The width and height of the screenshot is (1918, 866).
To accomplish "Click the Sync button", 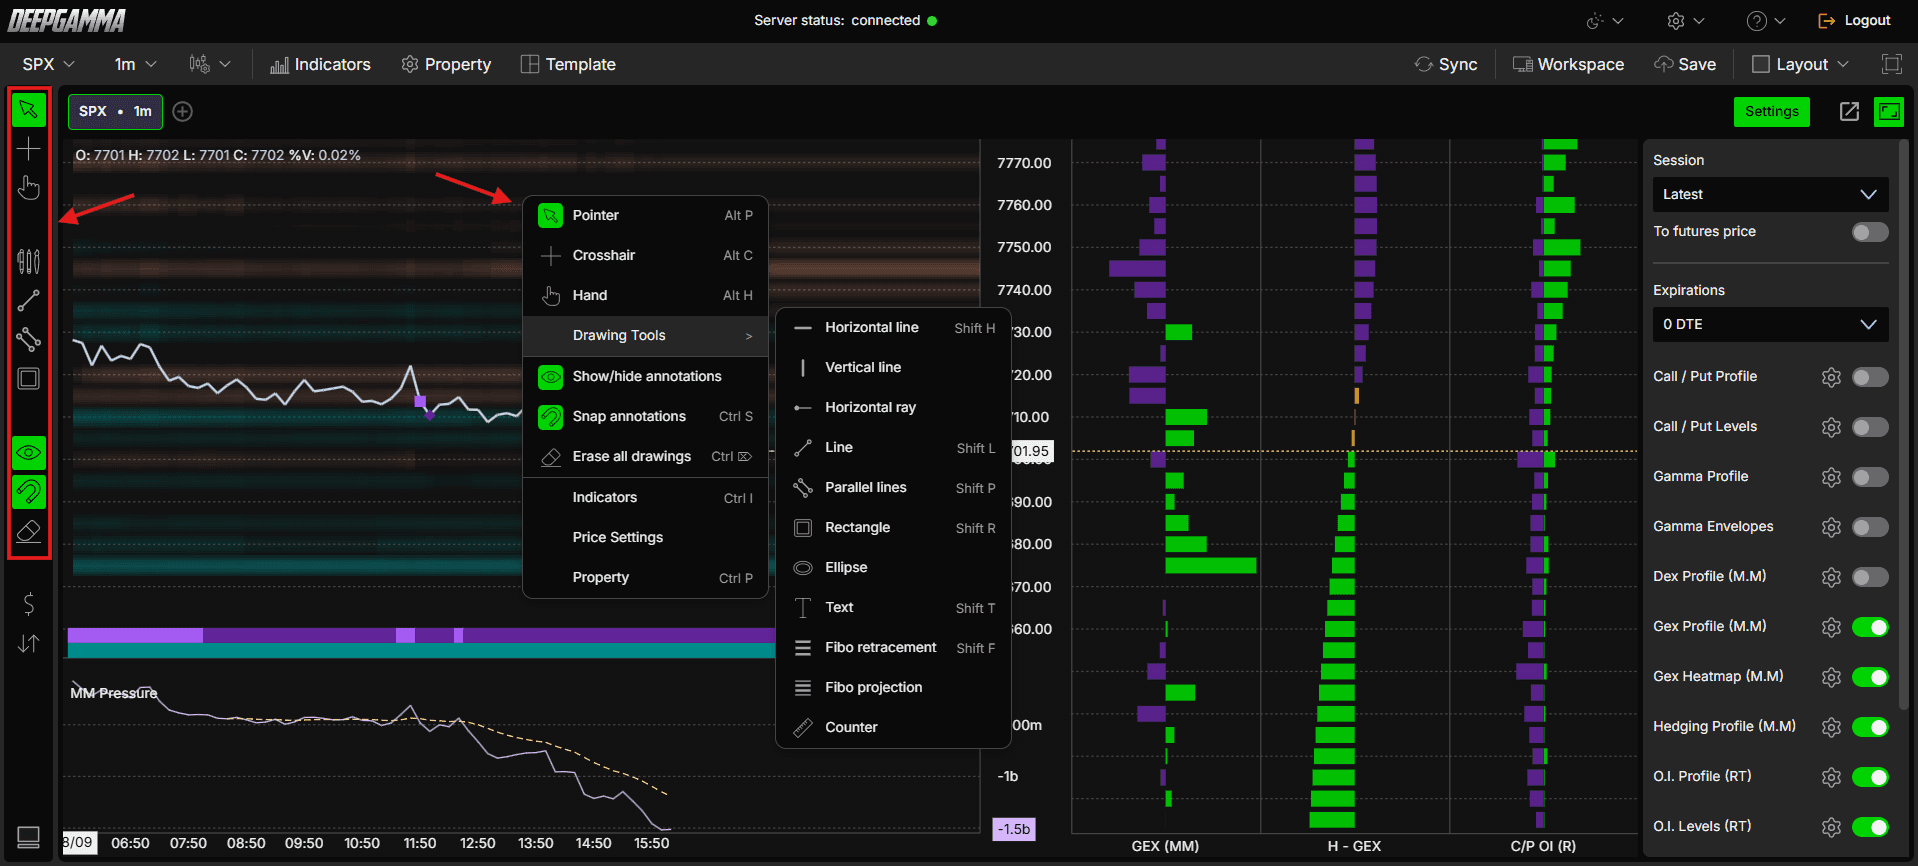I will coord(1446,64).
